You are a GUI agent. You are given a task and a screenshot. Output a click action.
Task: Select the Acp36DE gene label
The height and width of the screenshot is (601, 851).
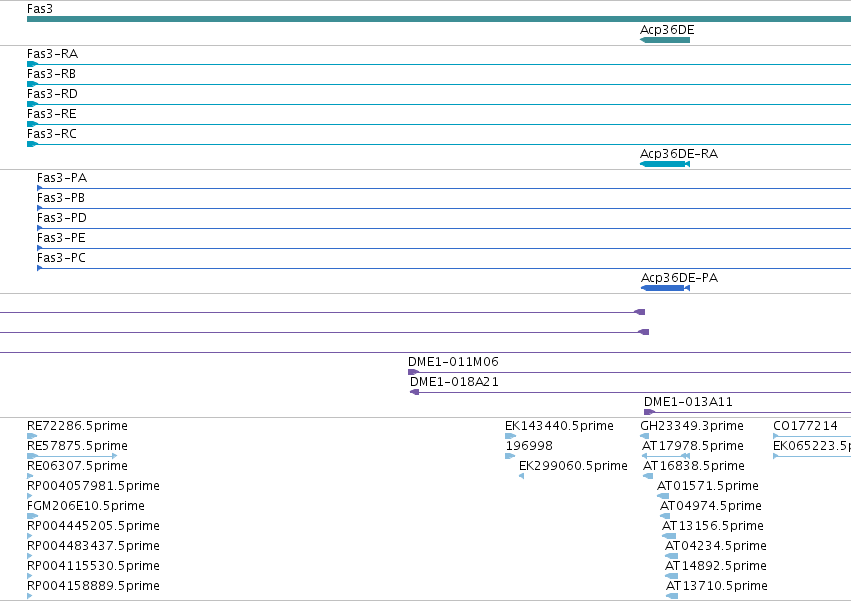pyautogui.click(x=667, y=30)
